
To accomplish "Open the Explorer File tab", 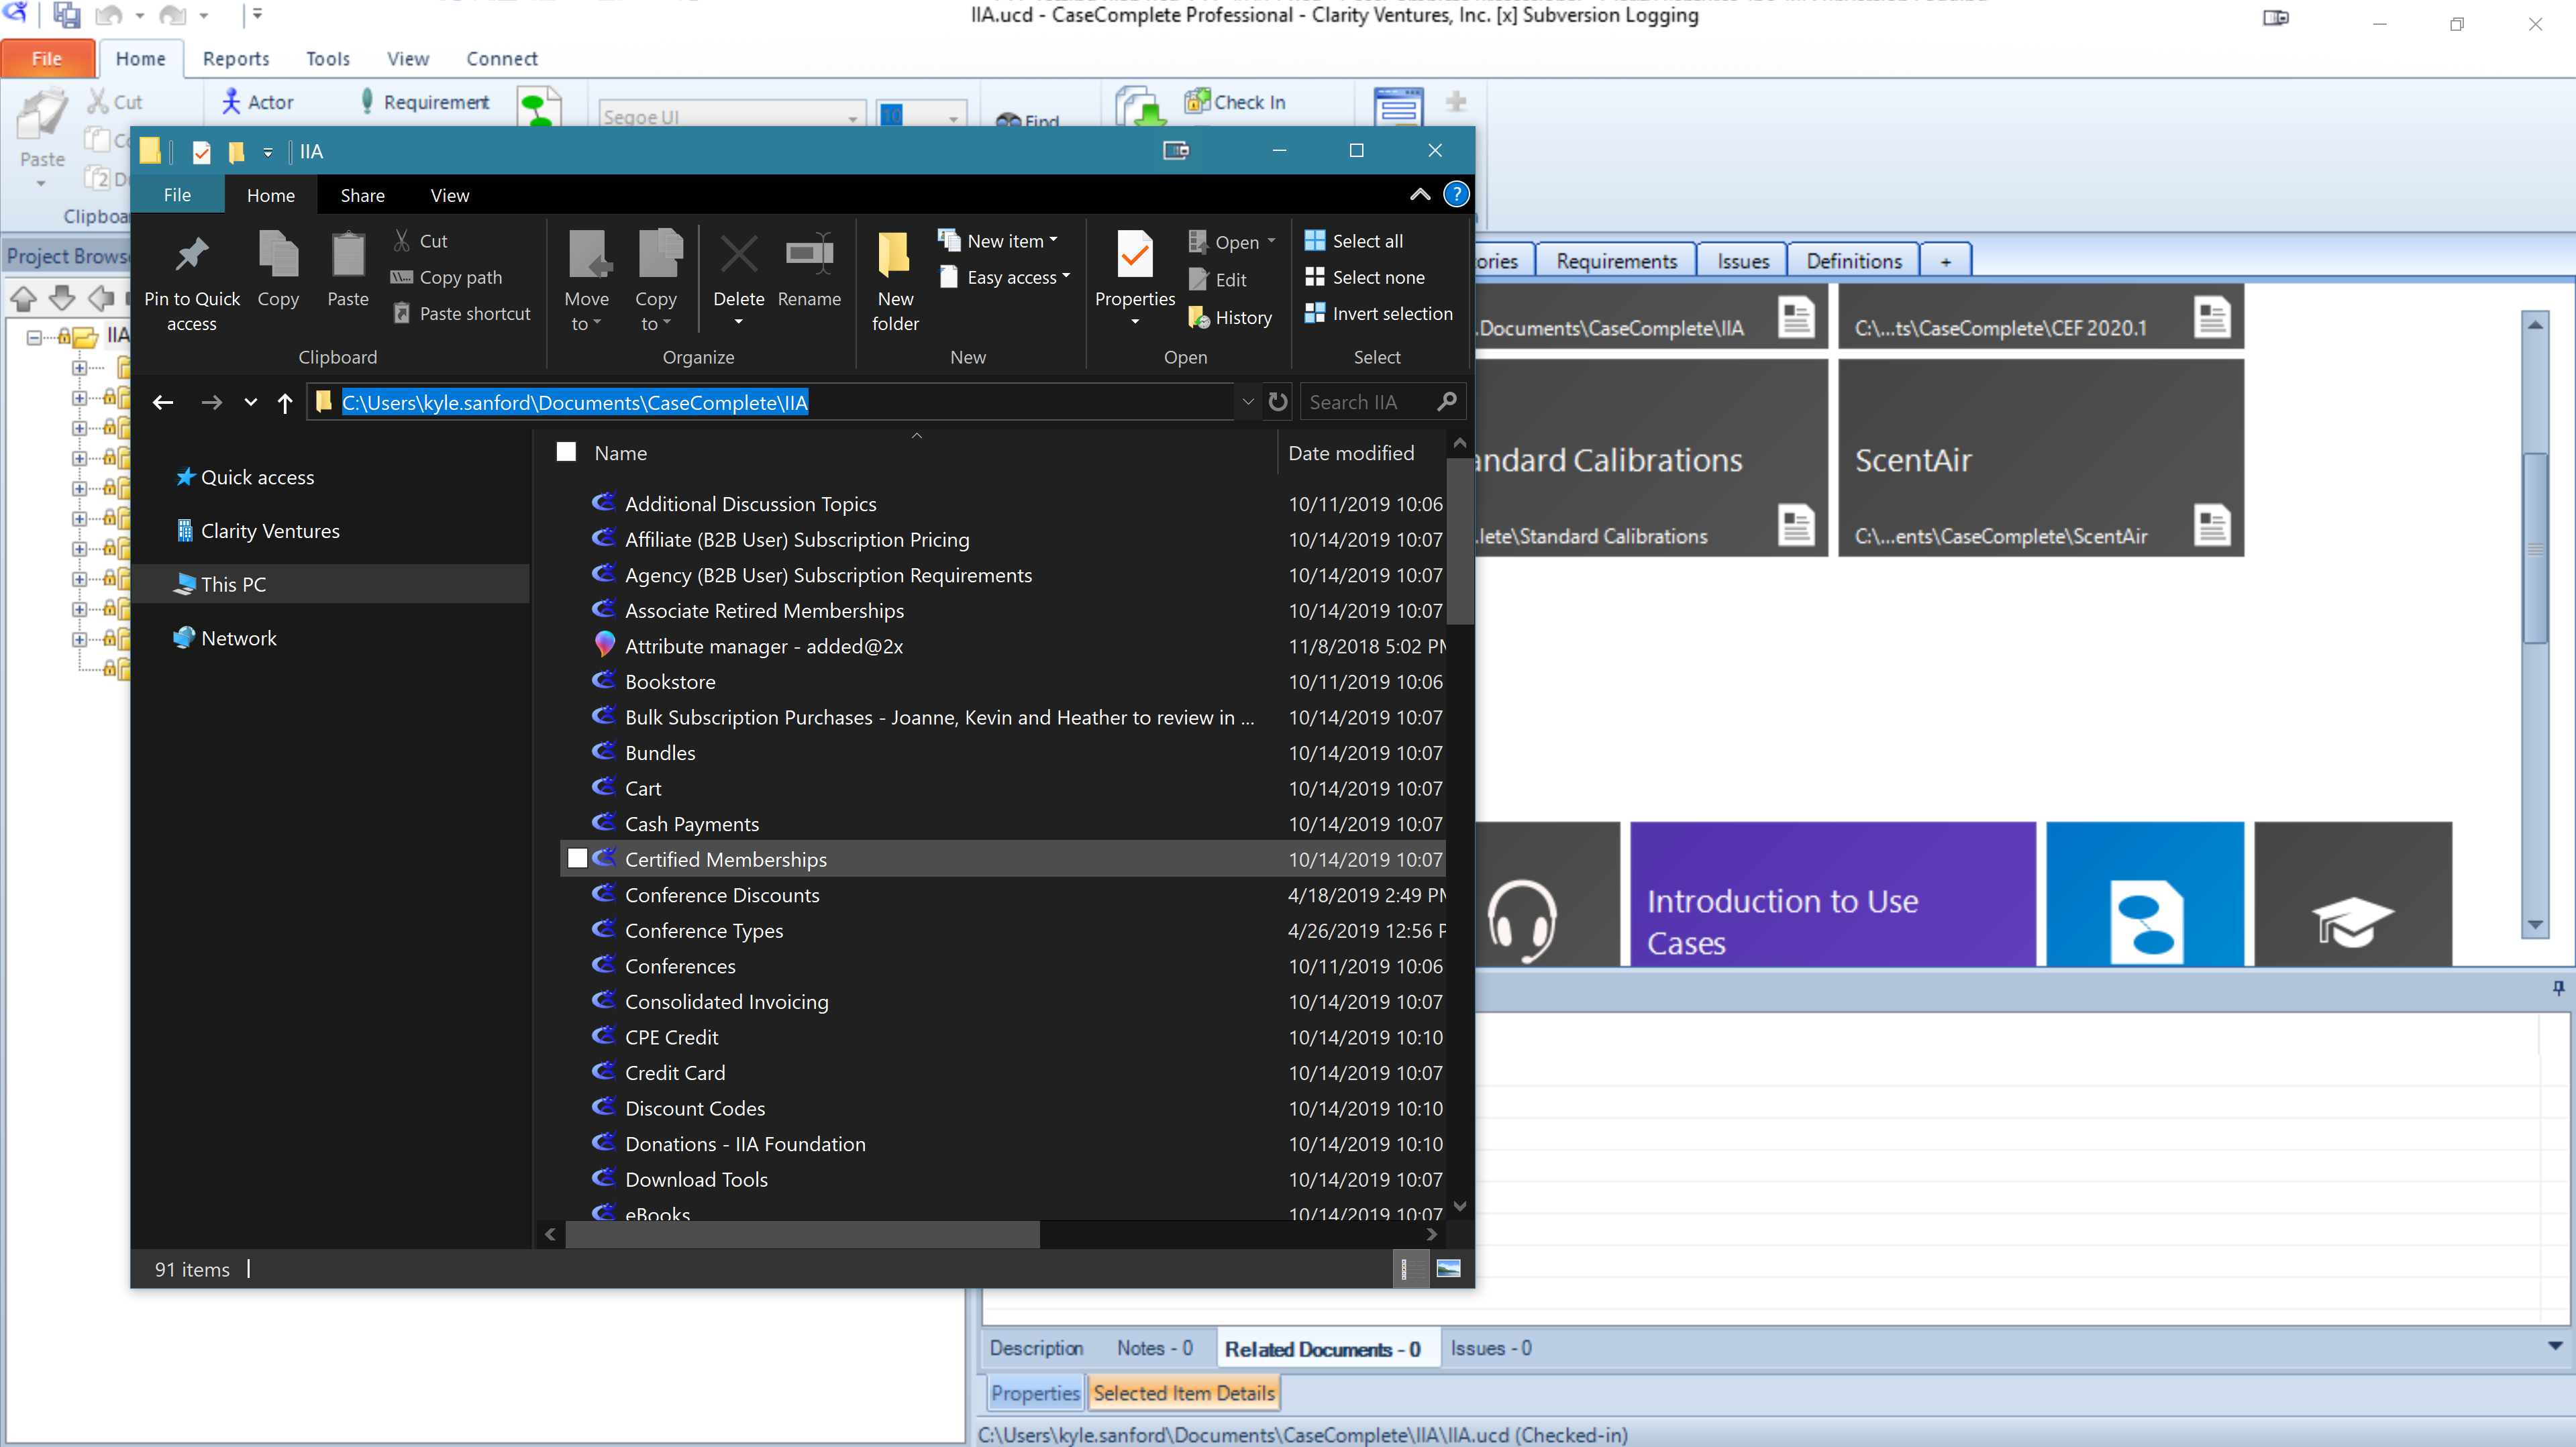I will click(x=177, y=194).
